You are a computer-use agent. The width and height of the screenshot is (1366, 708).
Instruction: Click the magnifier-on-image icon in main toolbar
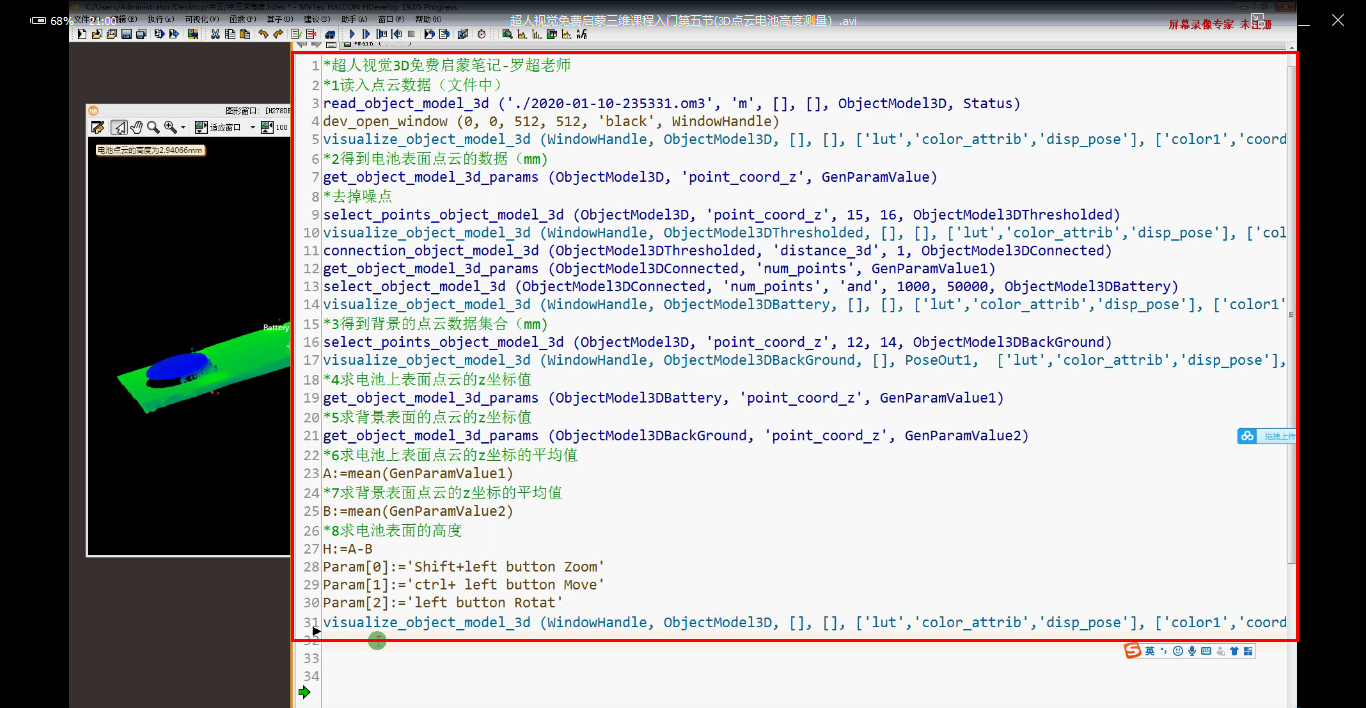pyautogui.click(x=507, y=34)
